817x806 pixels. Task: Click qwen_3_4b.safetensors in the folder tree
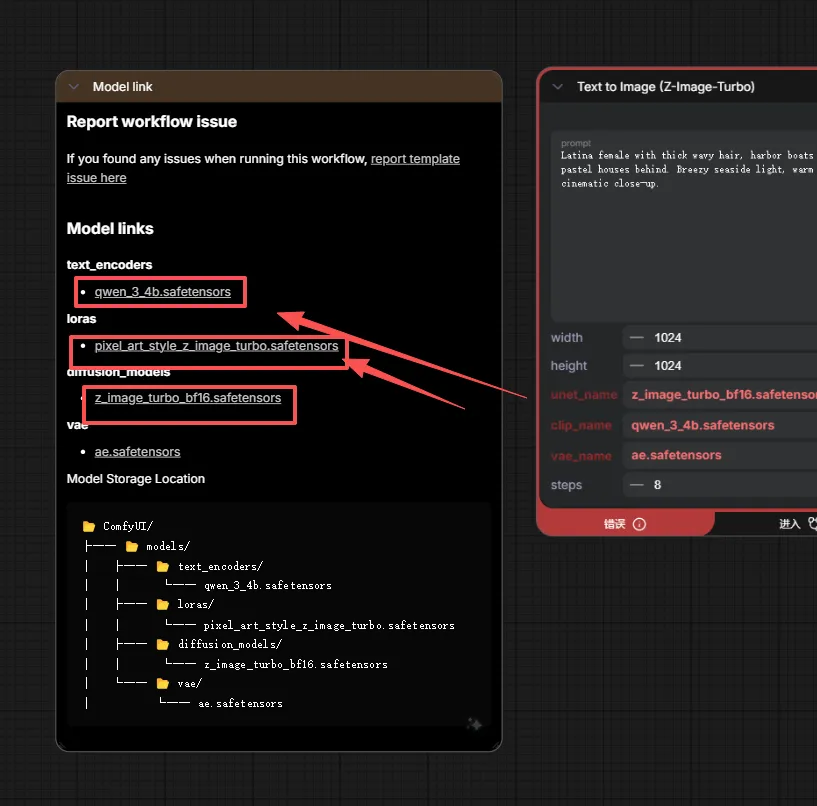pyautogui.click(x=268, y=586)
